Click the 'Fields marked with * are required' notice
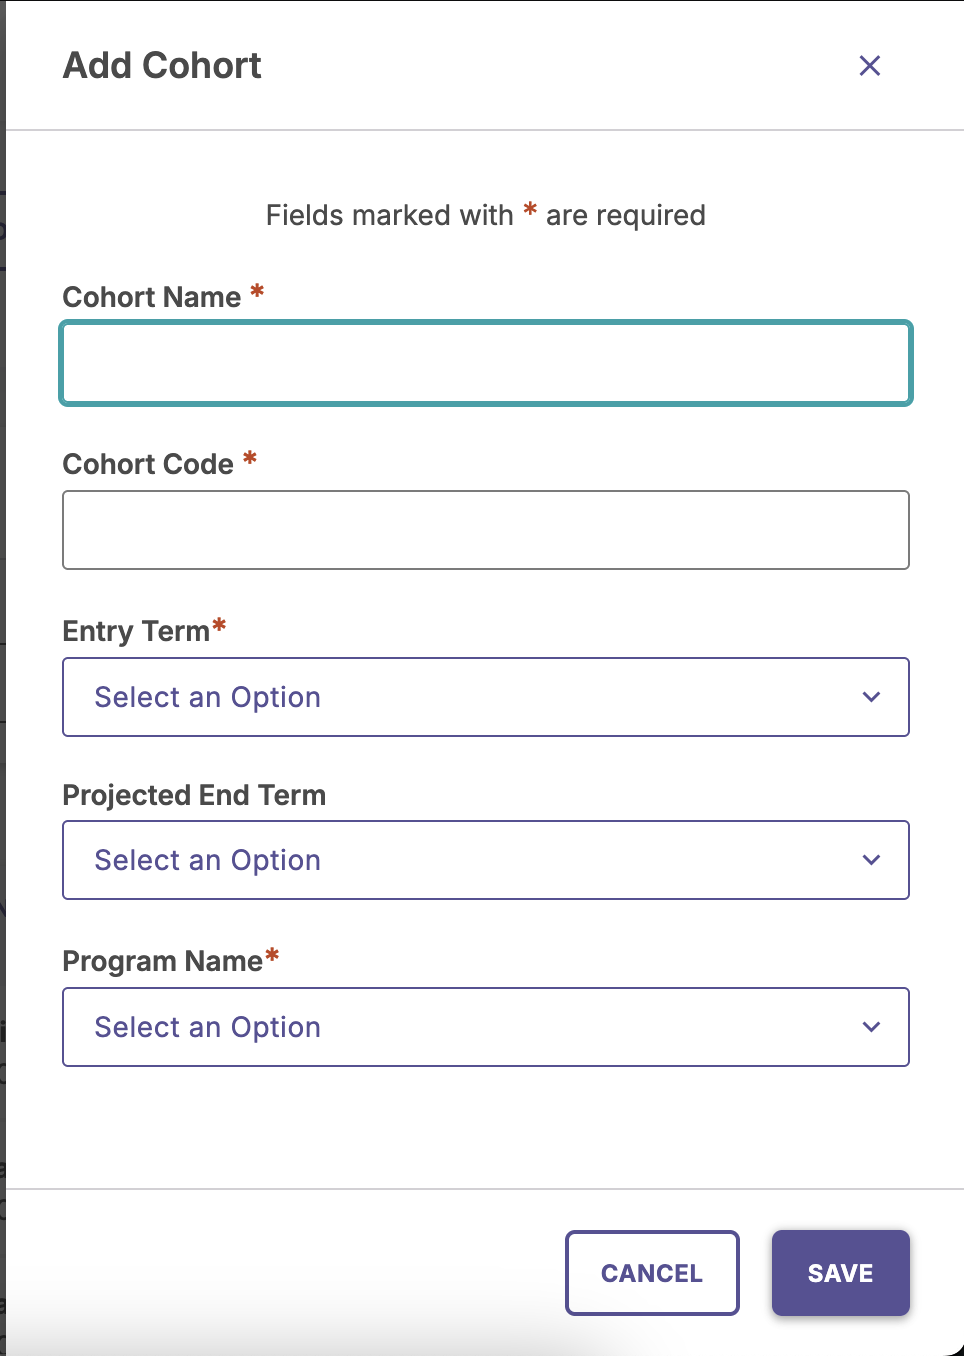Viewport: 964px width, 1356px height. [x=486, y=215]
